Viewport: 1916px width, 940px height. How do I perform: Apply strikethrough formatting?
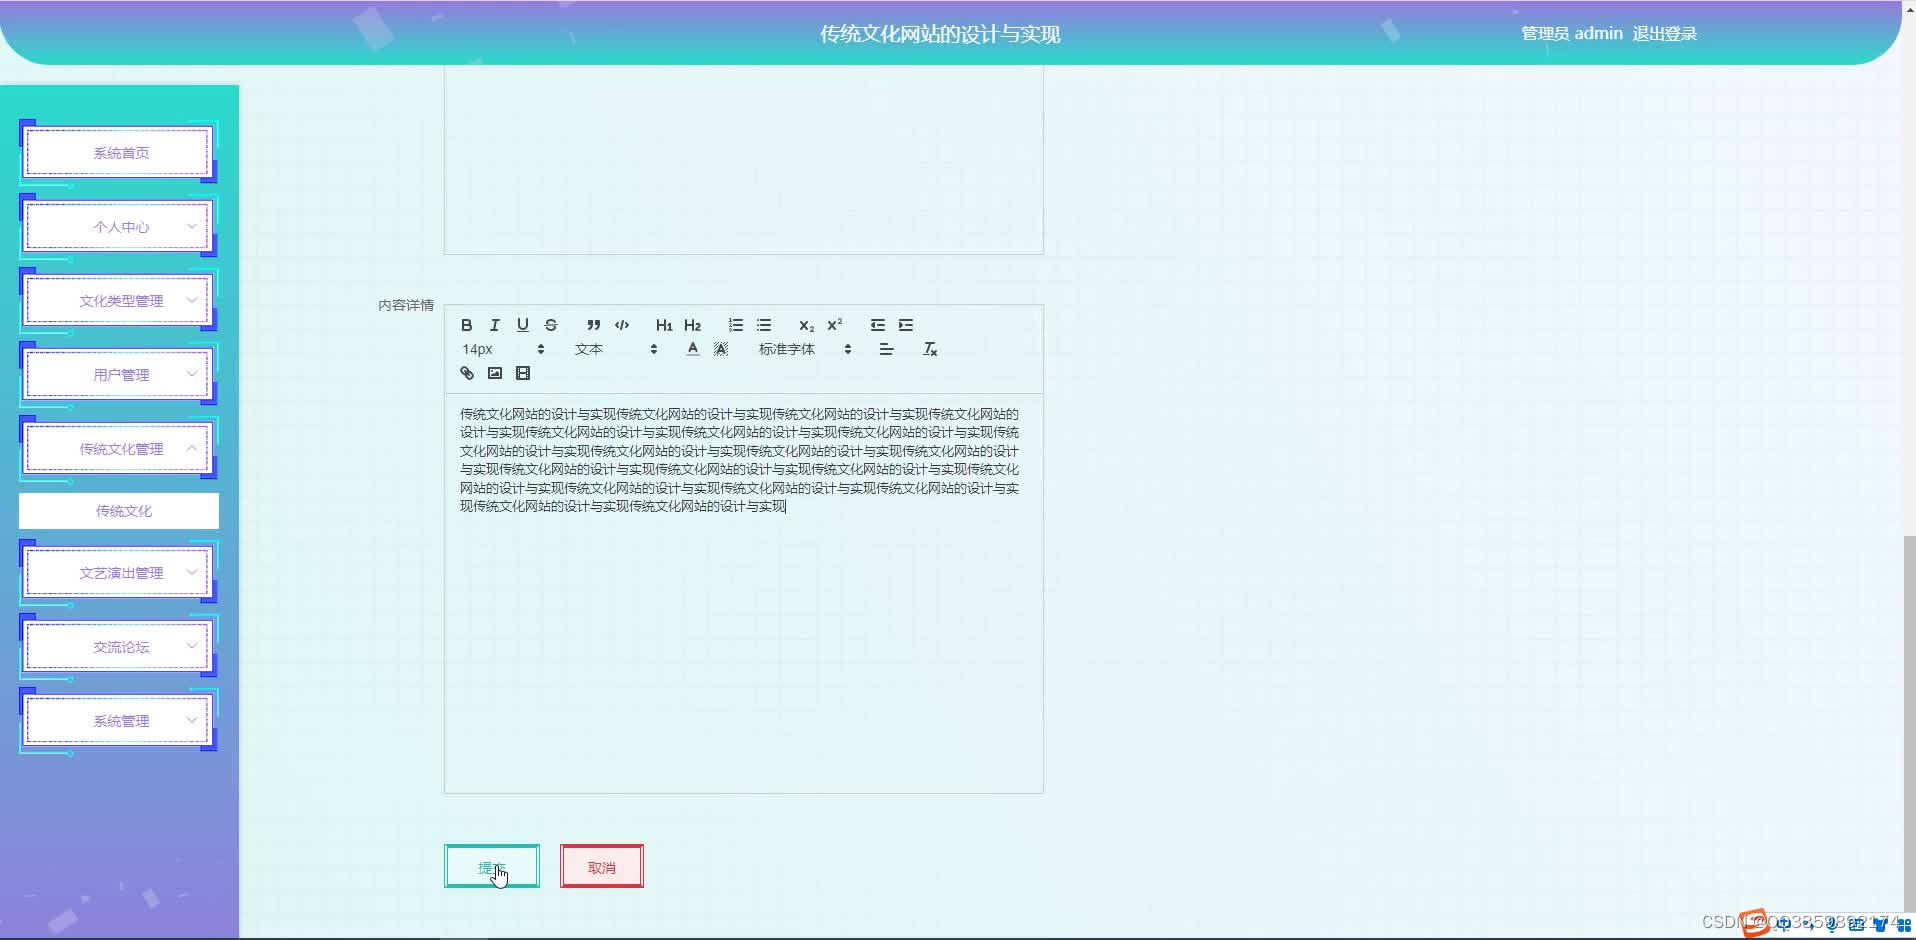click(550, 325)
